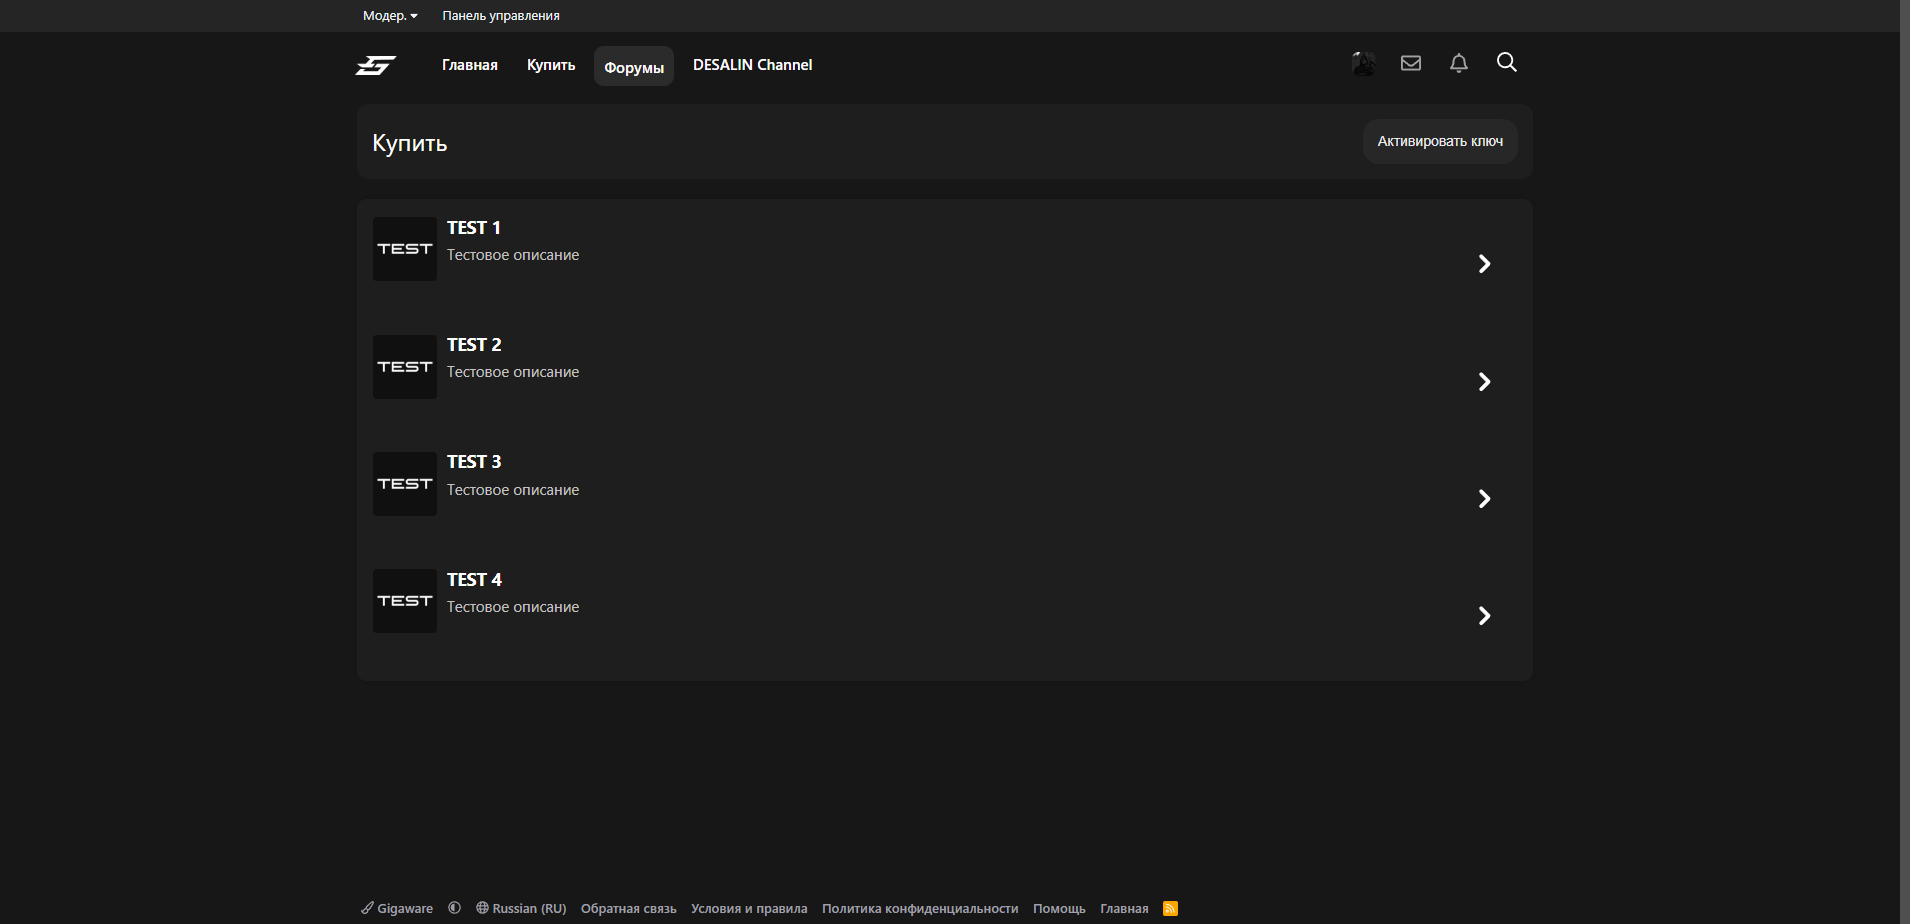The height and width of the screenshot is (924, 1910).
Task: Click the TEST 2 product thumbnail
Action: 405,367
